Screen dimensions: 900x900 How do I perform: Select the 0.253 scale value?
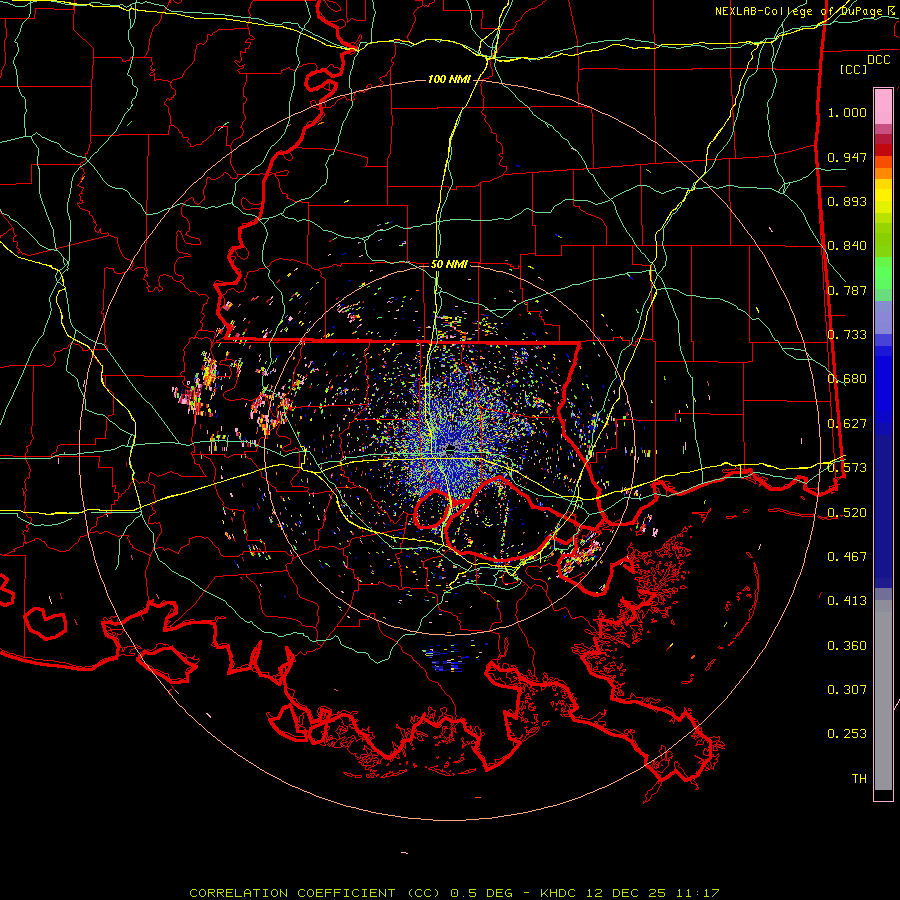847,734
